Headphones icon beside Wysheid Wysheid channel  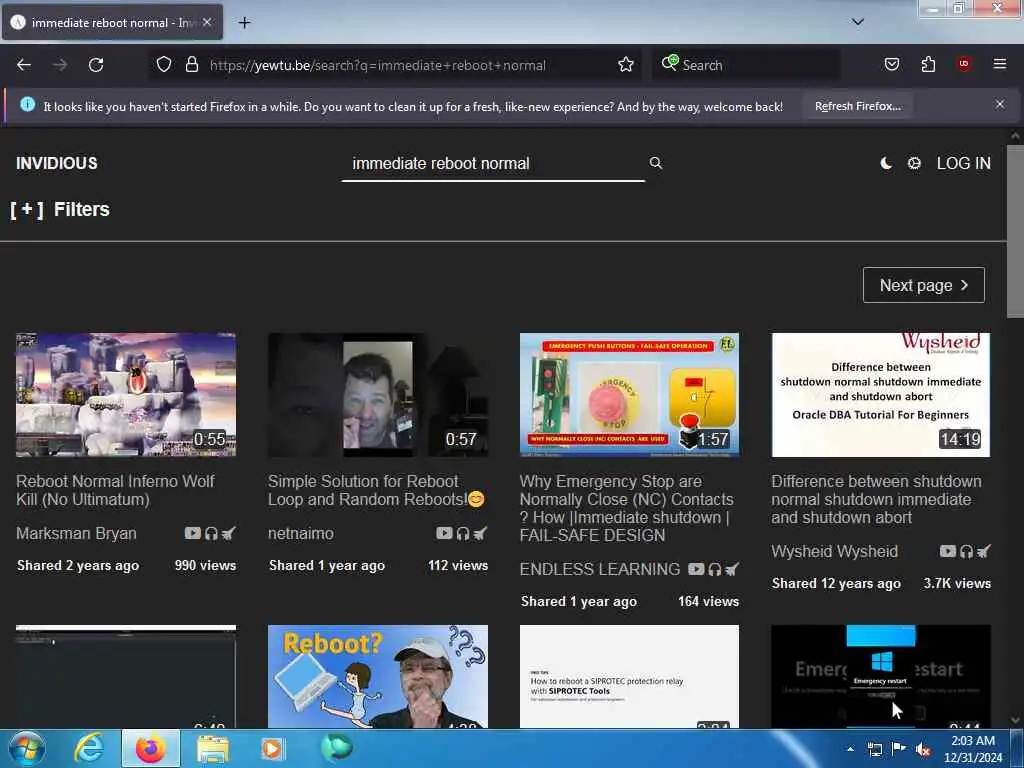pyautogui.click(x=967, y=552)
